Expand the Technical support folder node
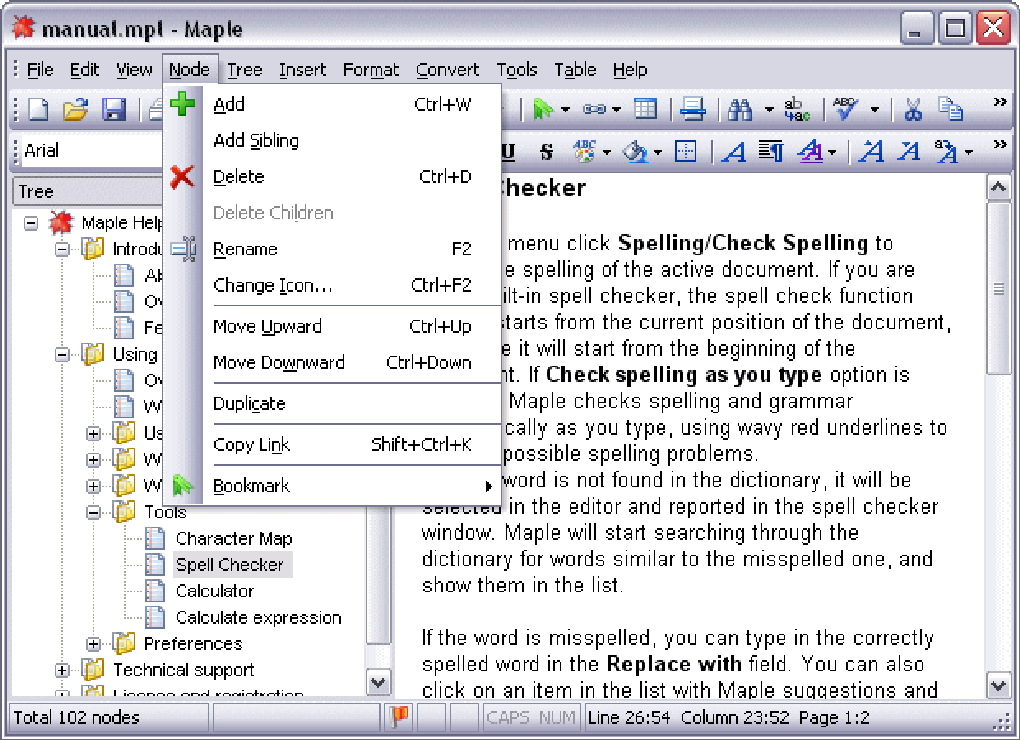This screenshot has height=740, width=1020. coord(62,670)
